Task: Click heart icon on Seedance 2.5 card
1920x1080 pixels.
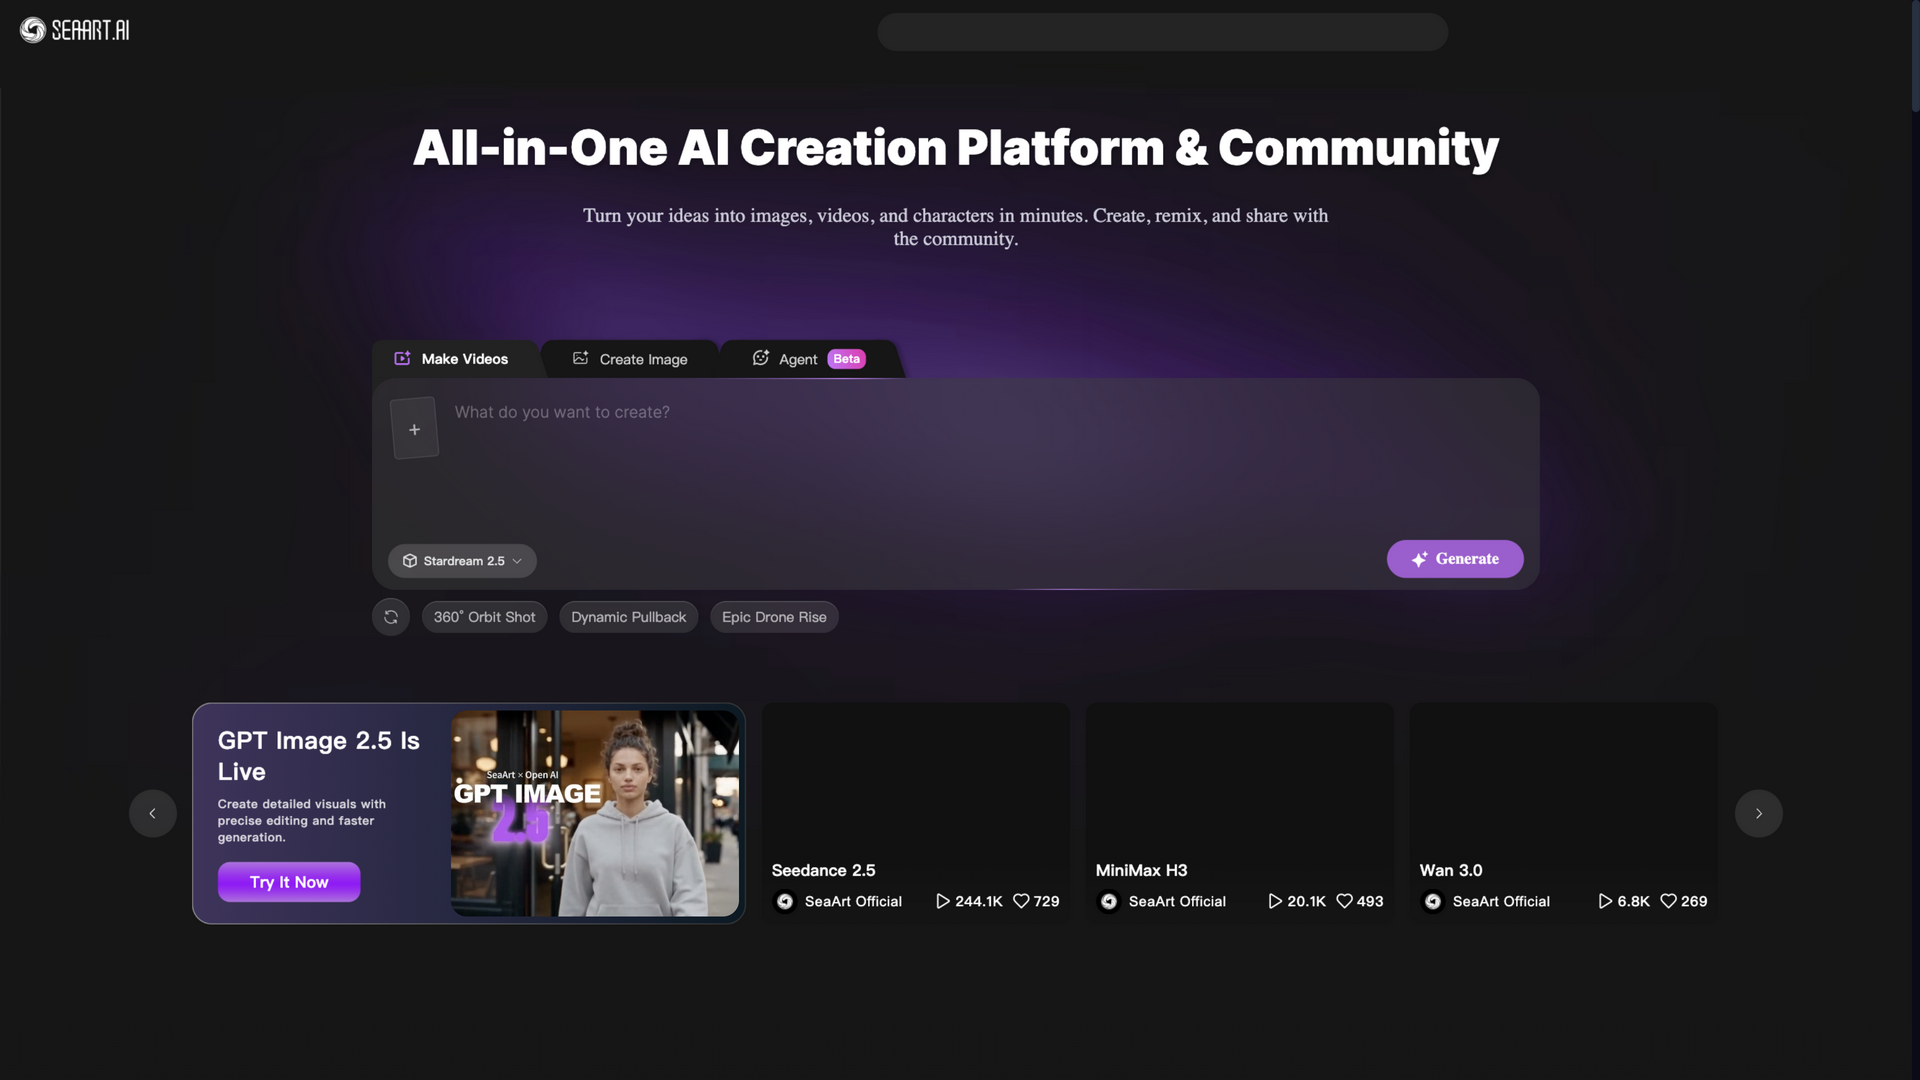Action: coord(1021,901)
